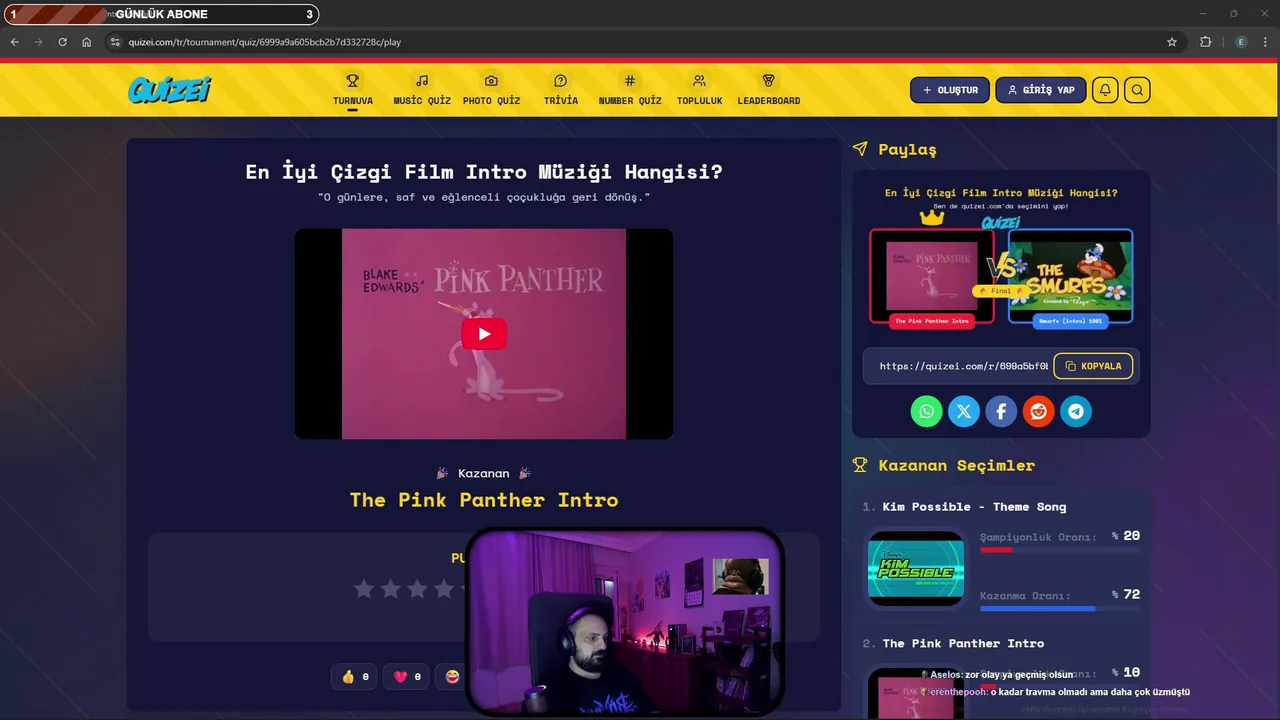1280x720 pixels.
Task: Click the Kim Possible thumbnail
Action: [916, 567]
